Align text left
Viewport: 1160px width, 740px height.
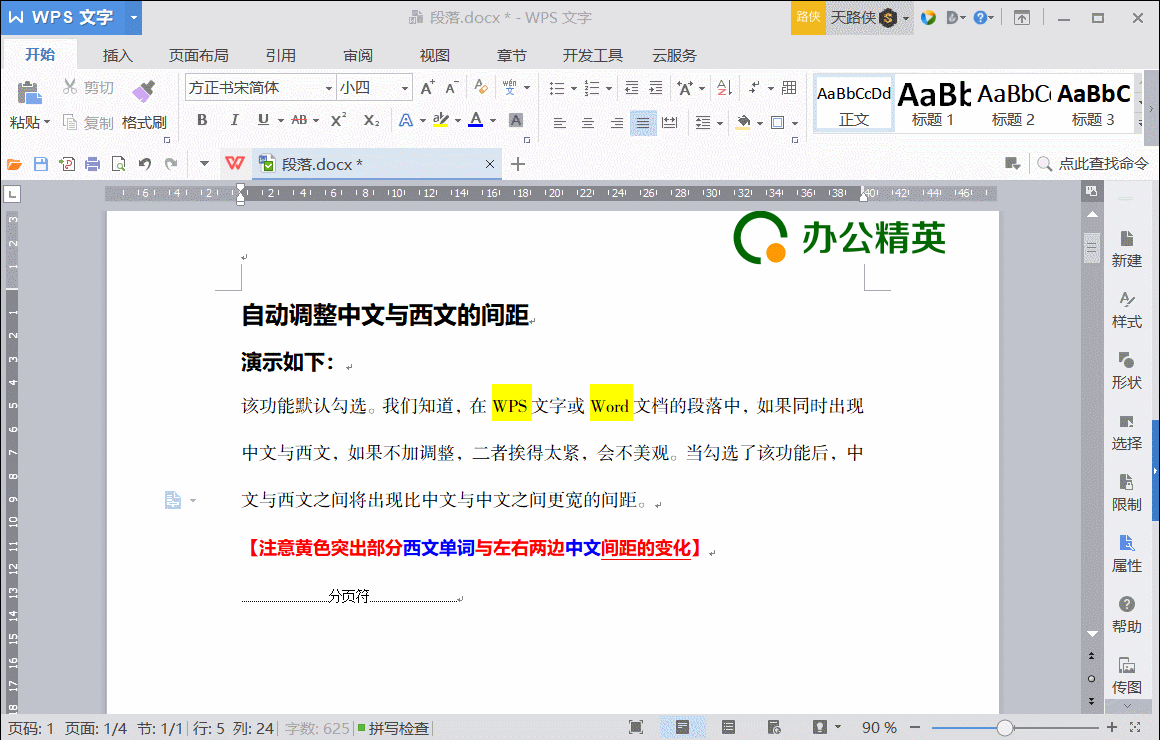tap(560, 122)
